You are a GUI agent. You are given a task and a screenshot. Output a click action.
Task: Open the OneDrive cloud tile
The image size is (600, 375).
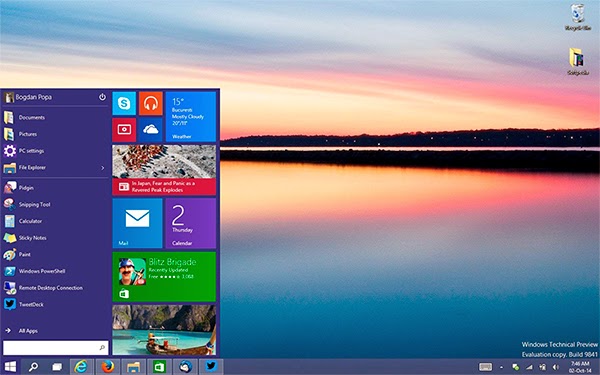(151, 130)
